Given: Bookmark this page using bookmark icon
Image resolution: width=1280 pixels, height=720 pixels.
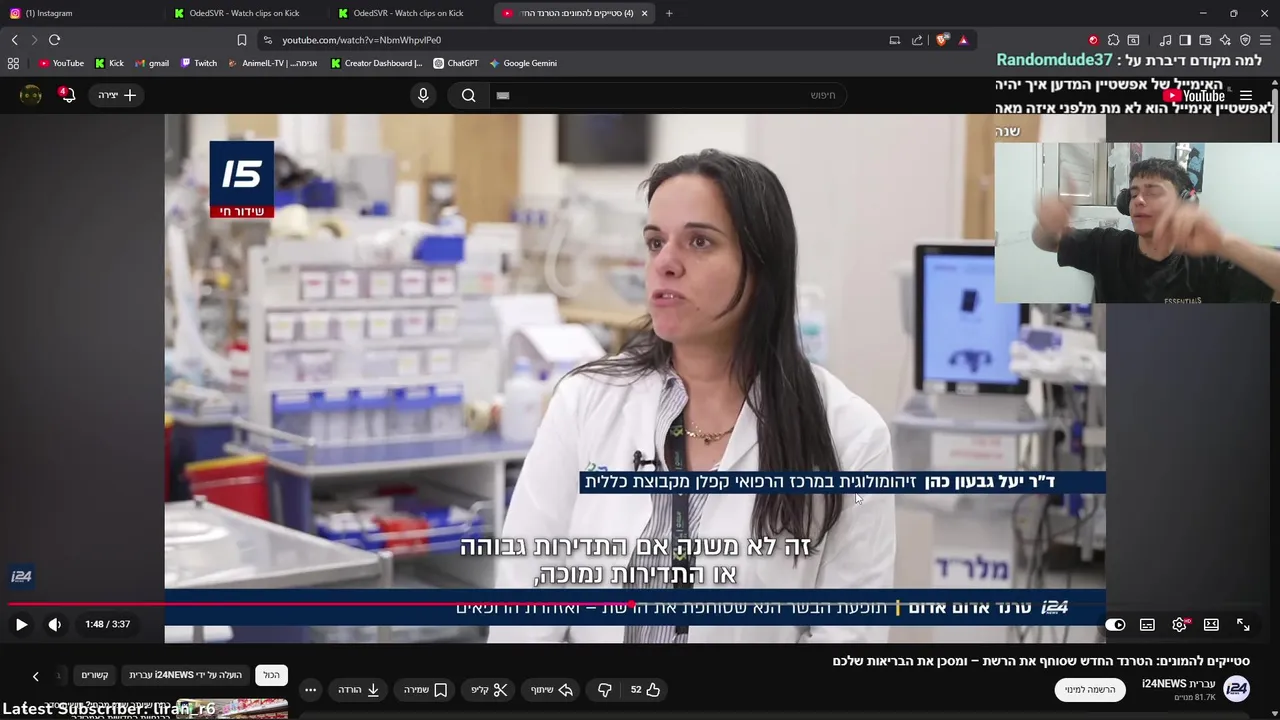Looking at the screenshot, I should (x=241, y=40).
